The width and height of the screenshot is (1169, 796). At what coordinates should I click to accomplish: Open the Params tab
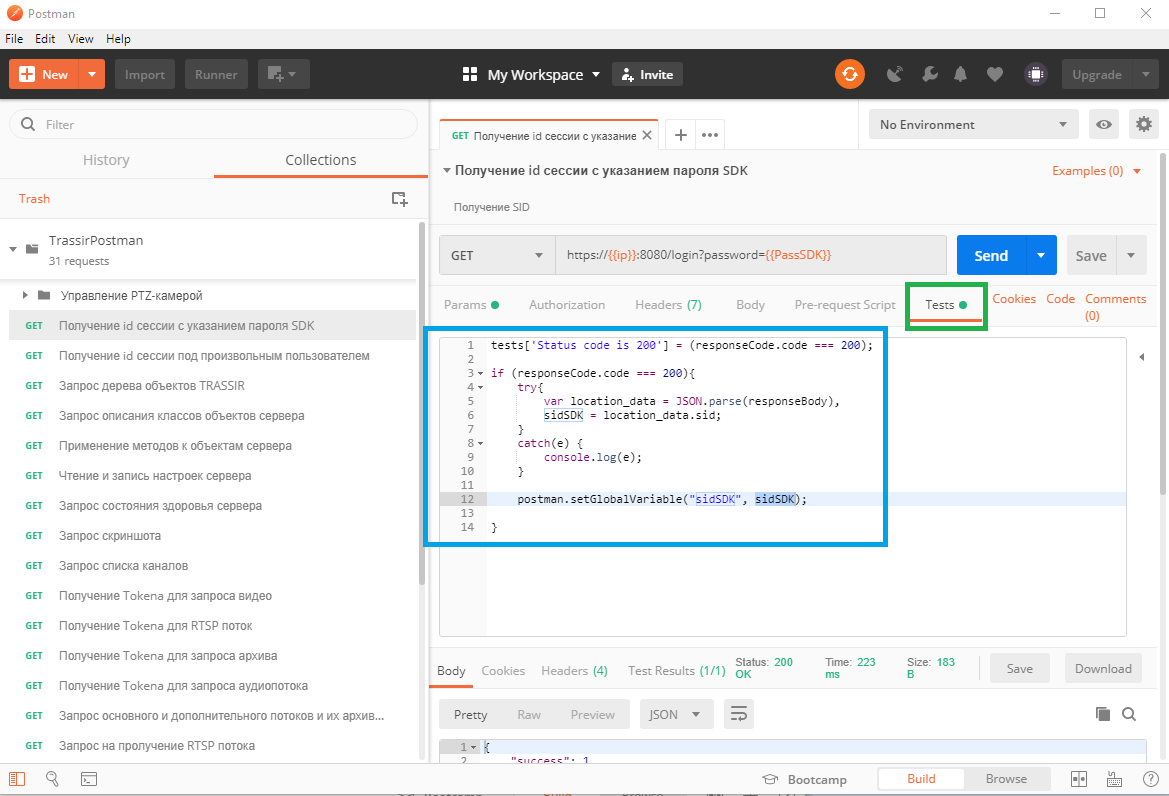click(471, 305)
